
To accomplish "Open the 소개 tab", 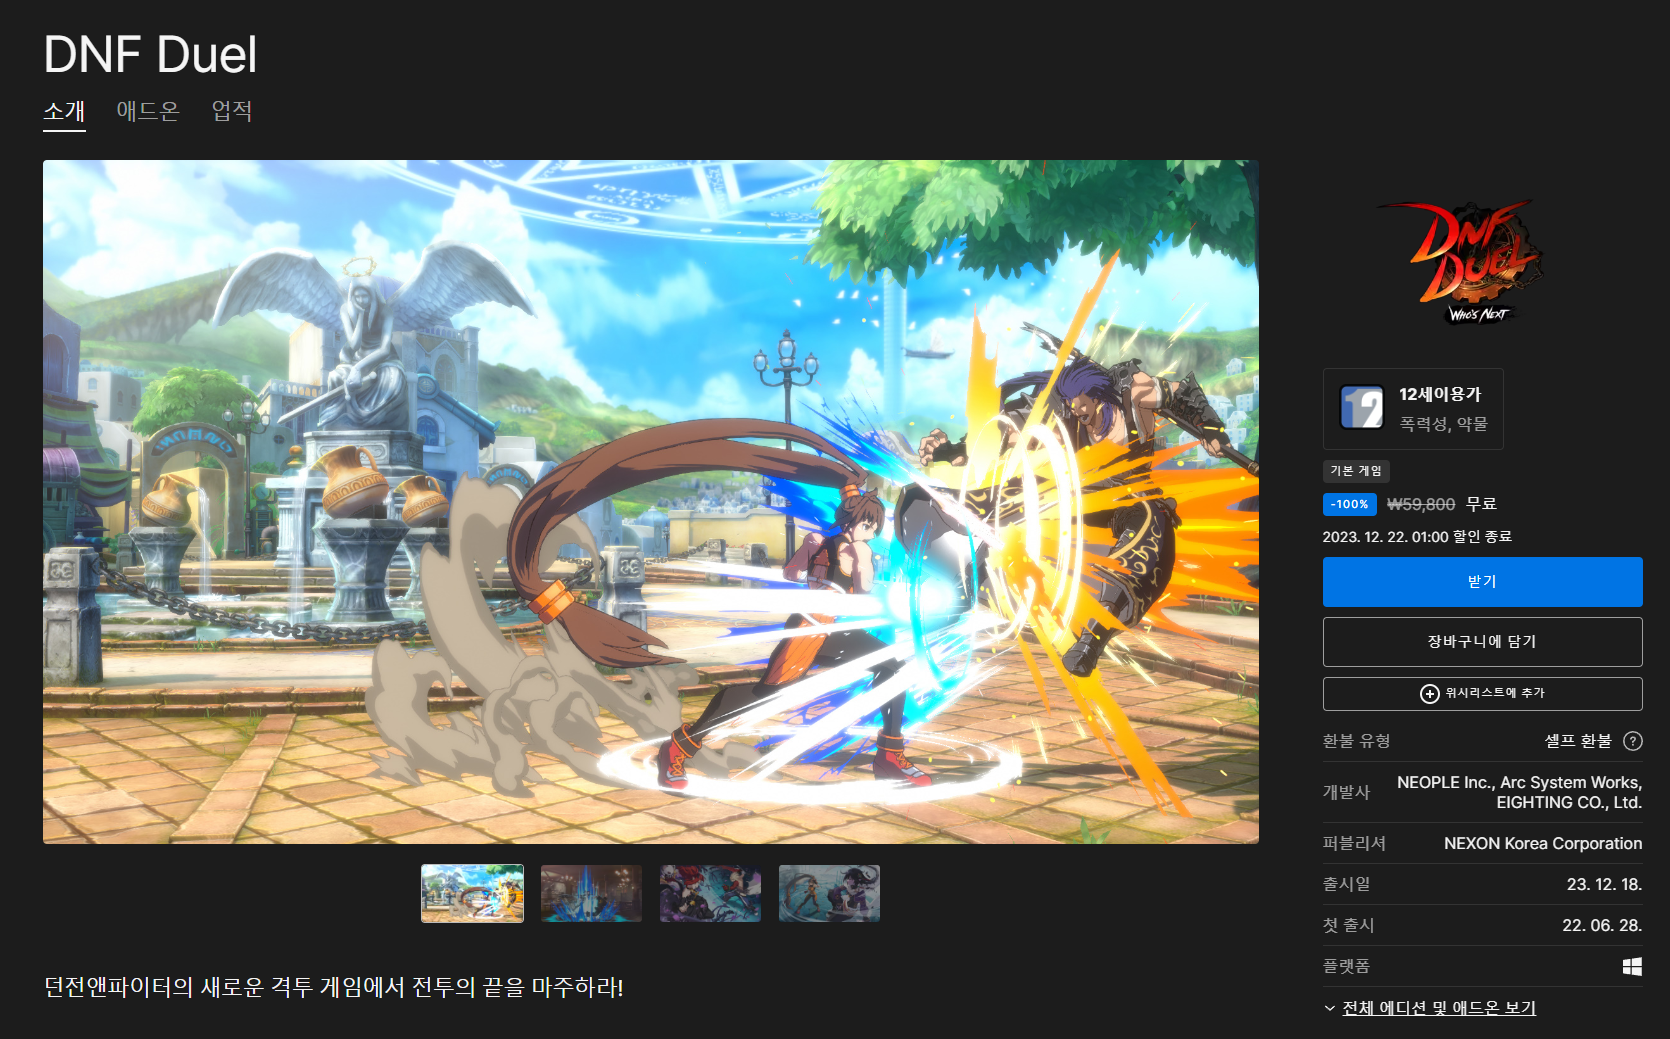I will click(x=64, y=111).
